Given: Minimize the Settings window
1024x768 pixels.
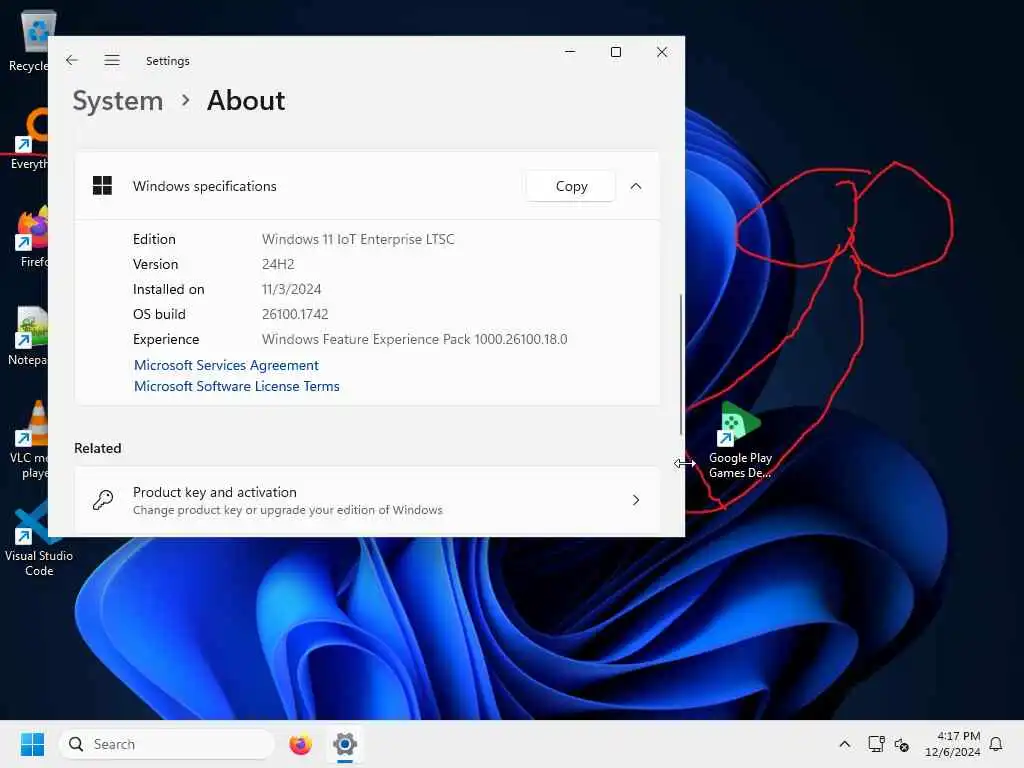Looking at the screenshot, I should click(570, 52).
